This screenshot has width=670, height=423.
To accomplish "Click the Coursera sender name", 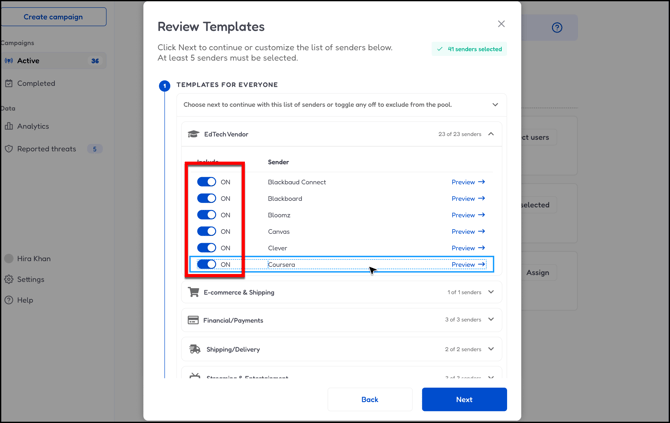I will (281, 264).
